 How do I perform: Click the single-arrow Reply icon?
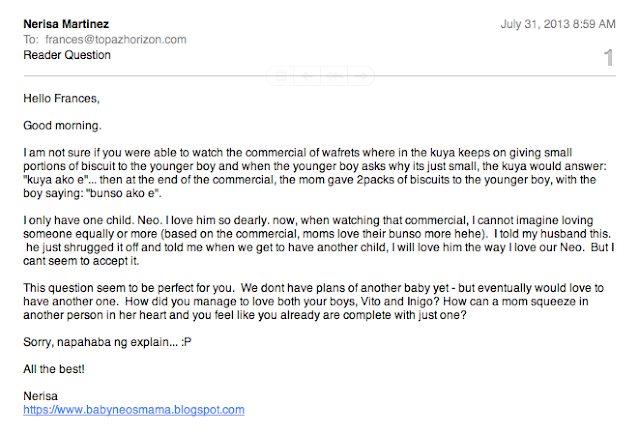coord(307,75)
